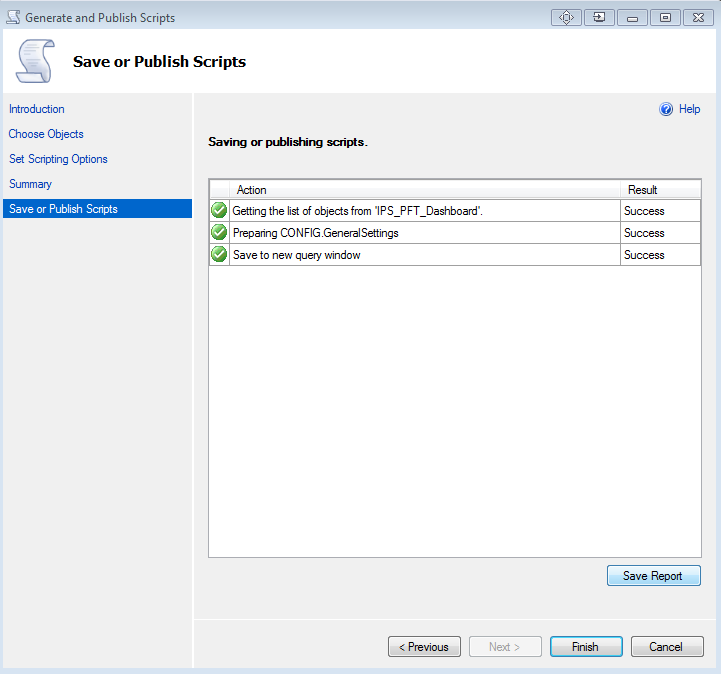Go to the Introduction step
This screenshot has width=721, height=674.
(37, 109)
